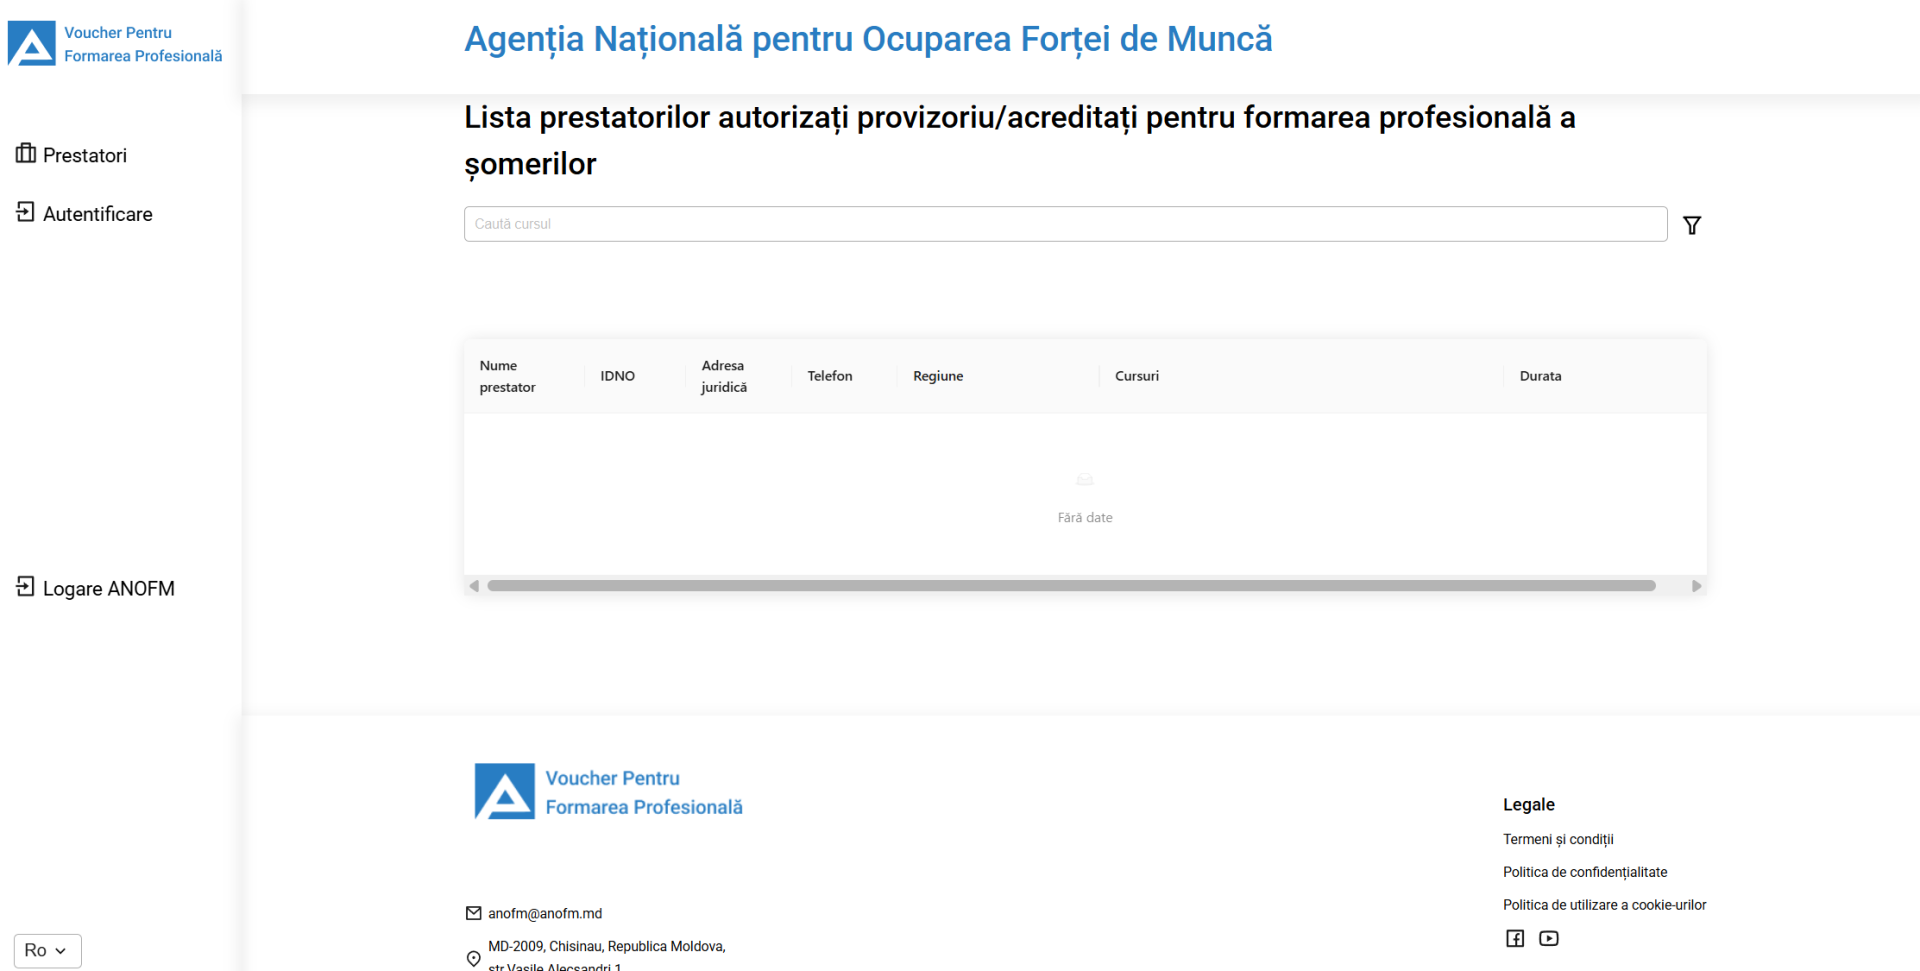This screenshot has width=1920, height=971.
Task: Click the location pin icon in footer
Action: 473,958
